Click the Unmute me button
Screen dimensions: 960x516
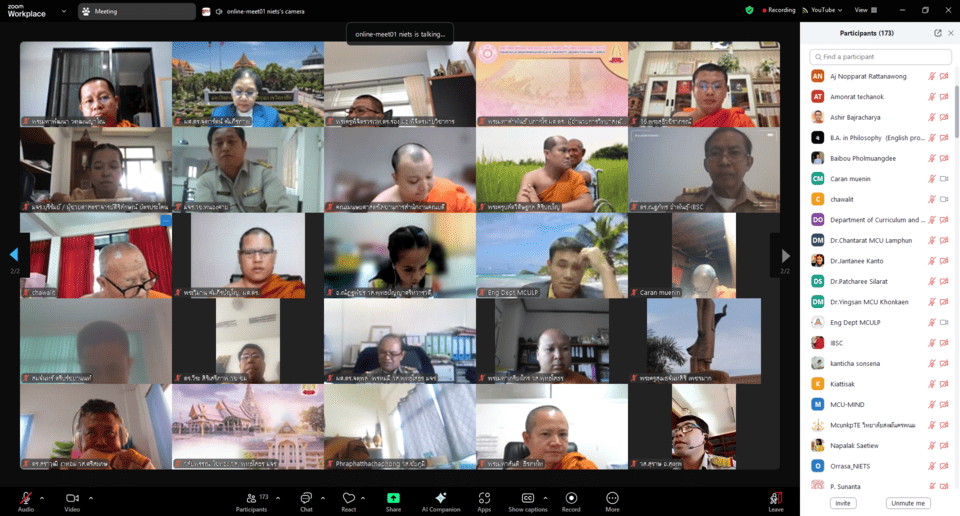(x=908, y=503)
